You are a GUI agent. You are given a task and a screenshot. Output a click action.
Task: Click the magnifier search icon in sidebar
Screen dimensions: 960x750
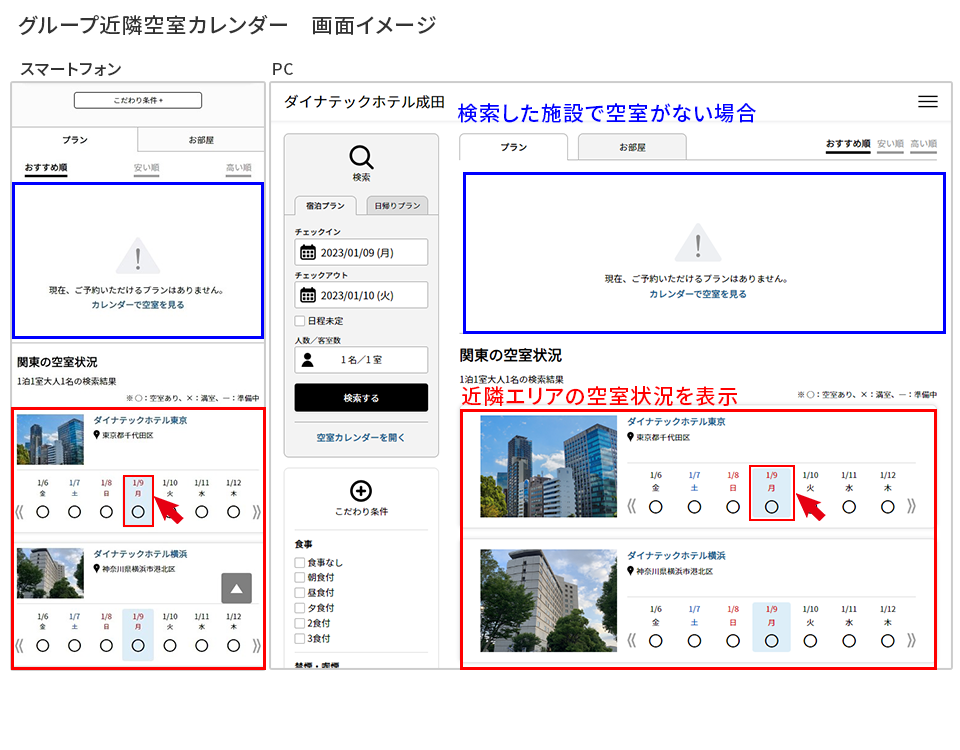[361, 157]
